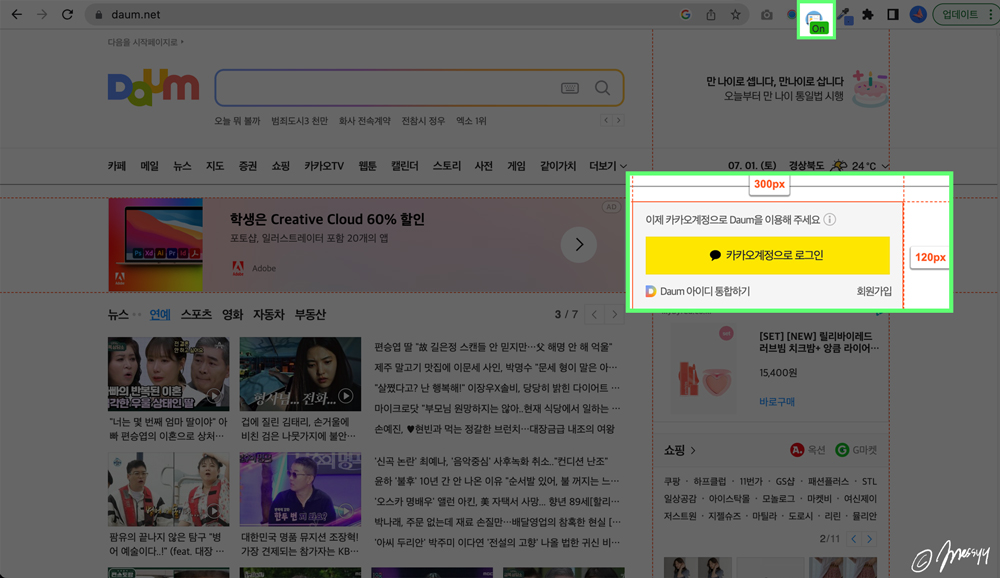Open trending term 엑소 1위
This screenshot has width=1000, height=578.
(x=471, y=121)
